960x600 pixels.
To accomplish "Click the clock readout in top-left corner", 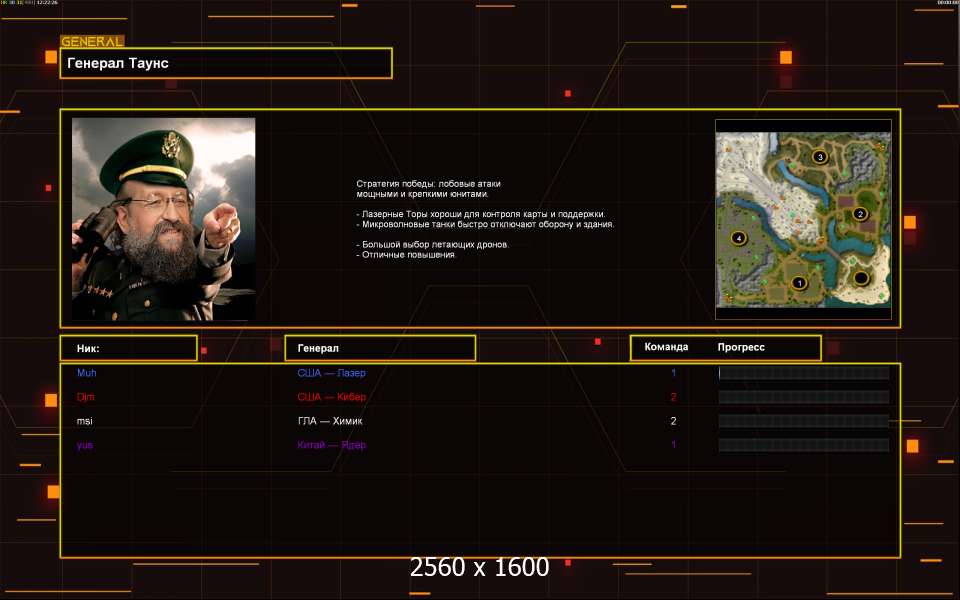I will pyautogui.click(x=46, y=3).
